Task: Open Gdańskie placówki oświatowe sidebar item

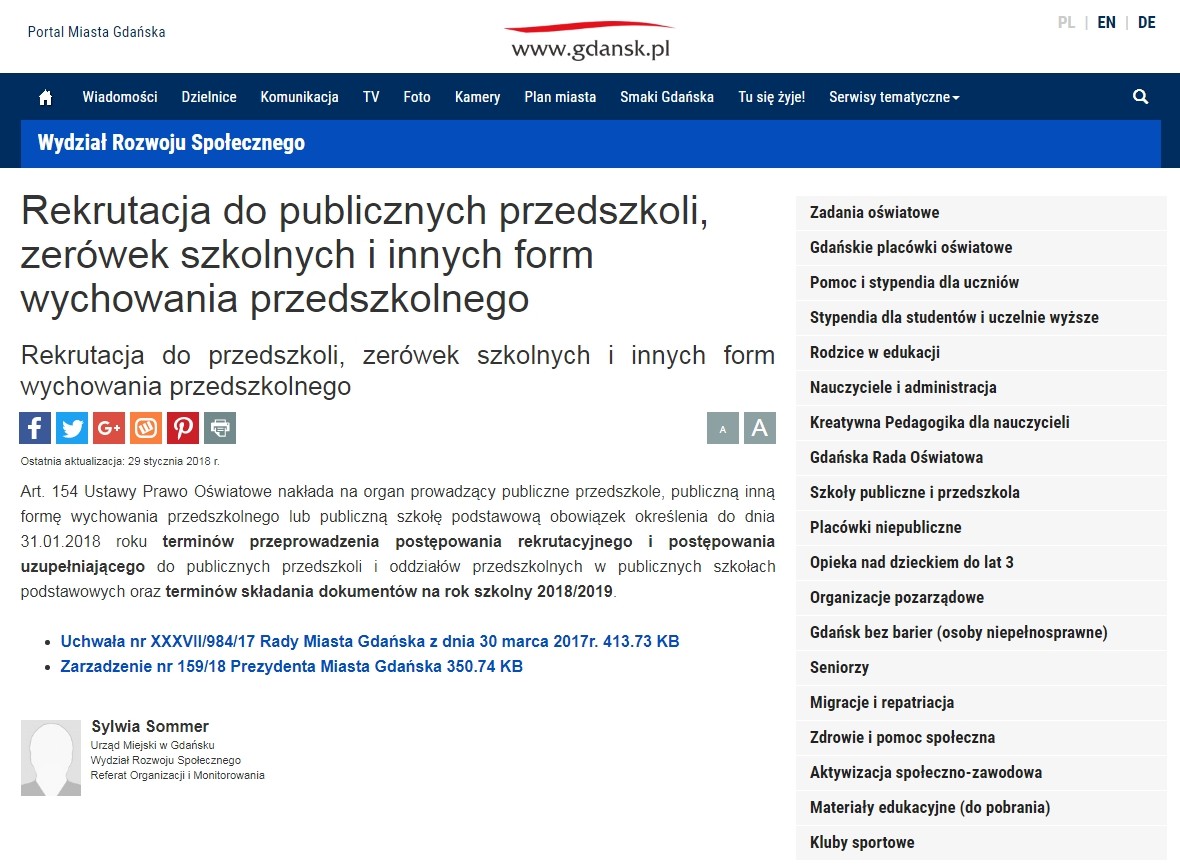Action: pyautogui.click(x=981, y=248)
